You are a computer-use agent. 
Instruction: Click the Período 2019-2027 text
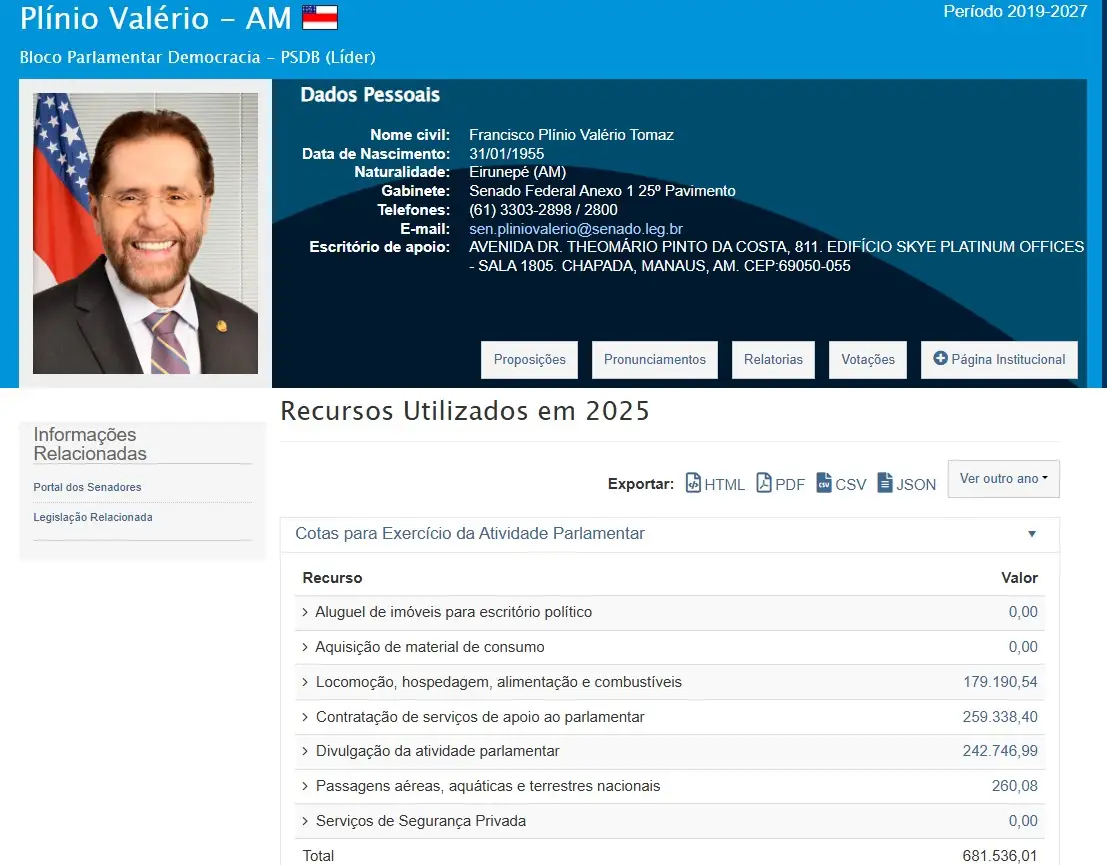point(1015,11)
